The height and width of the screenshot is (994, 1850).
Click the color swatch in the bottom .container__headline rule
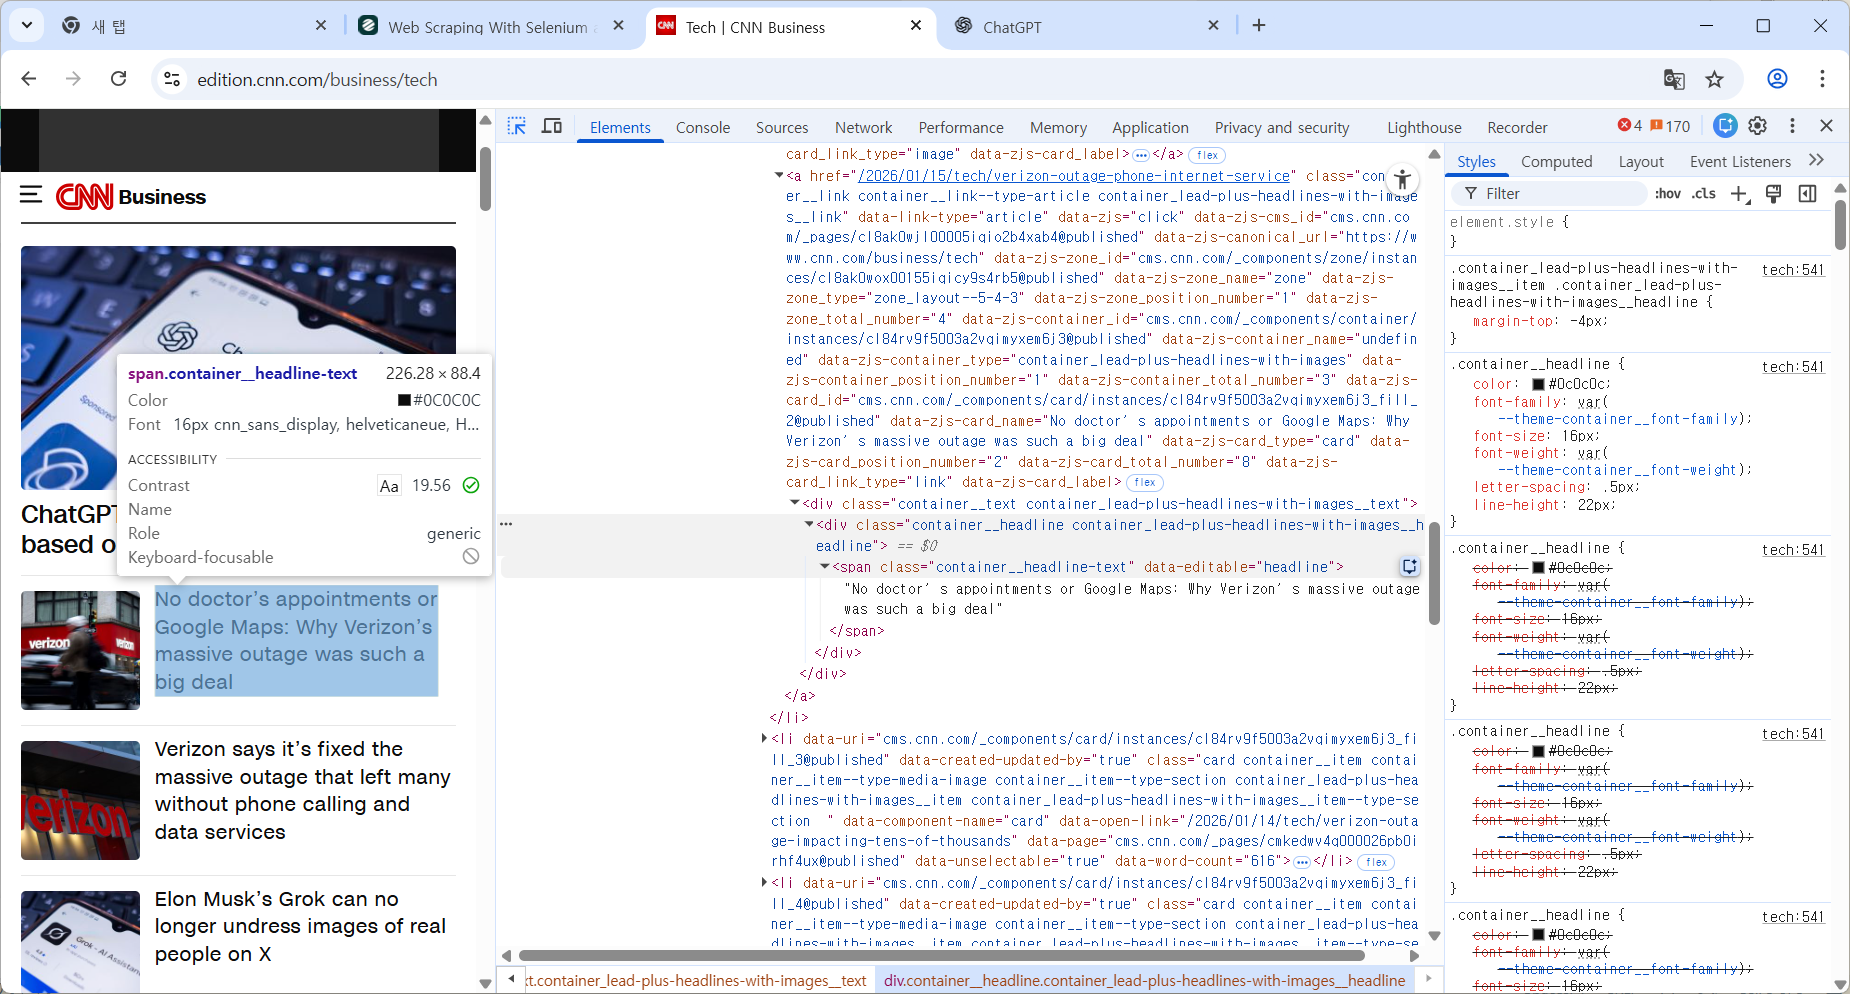click(x=1539, y=935)
